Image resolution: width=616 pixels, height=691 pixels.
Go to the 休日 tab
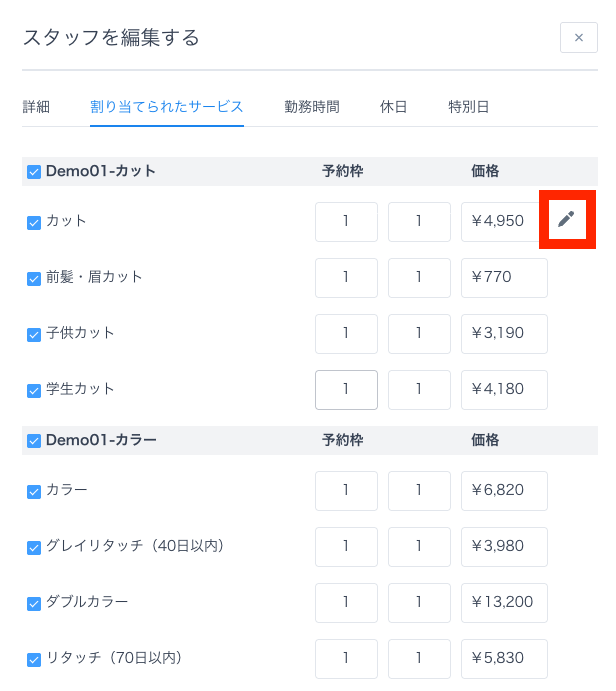click(393, 107)
